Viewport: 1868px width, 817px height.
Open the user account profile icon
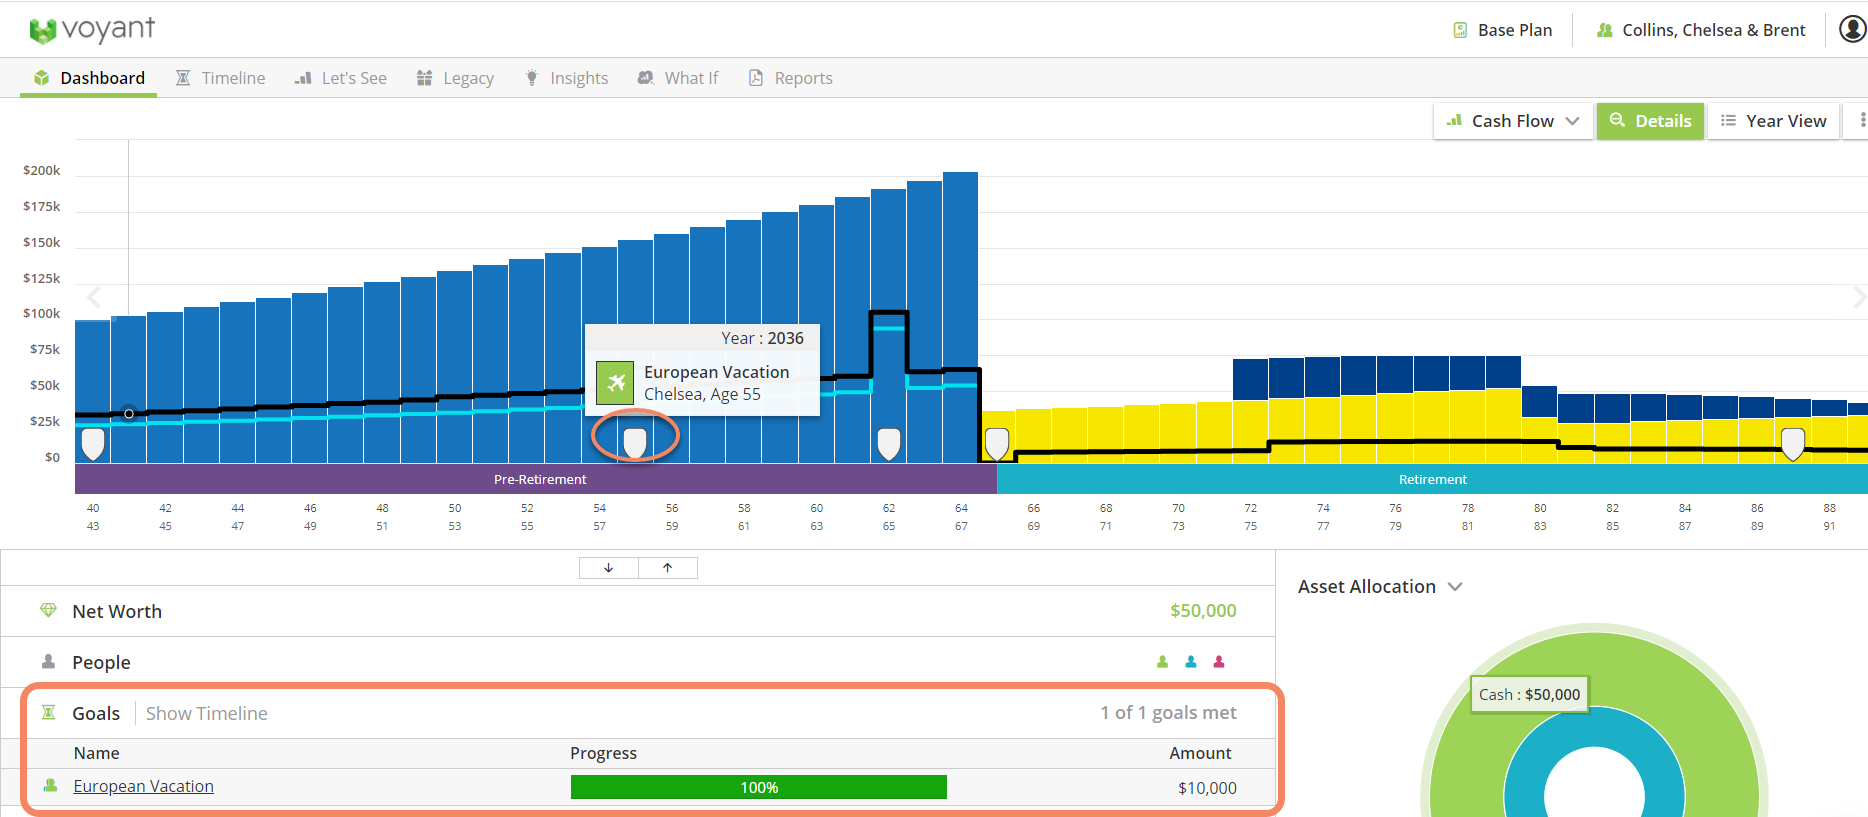[1852, 30]
